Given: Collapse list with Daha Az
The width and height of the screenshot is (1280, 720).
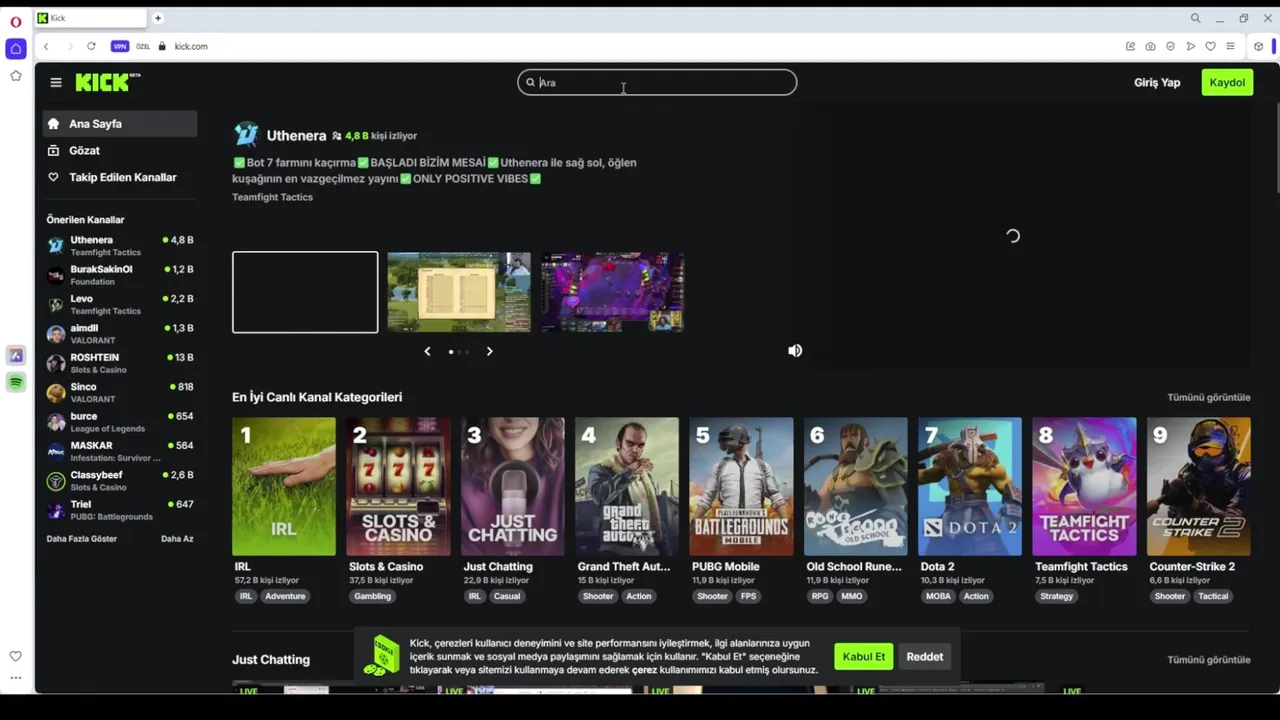Looking at the screenshot, I should point(177,538).
